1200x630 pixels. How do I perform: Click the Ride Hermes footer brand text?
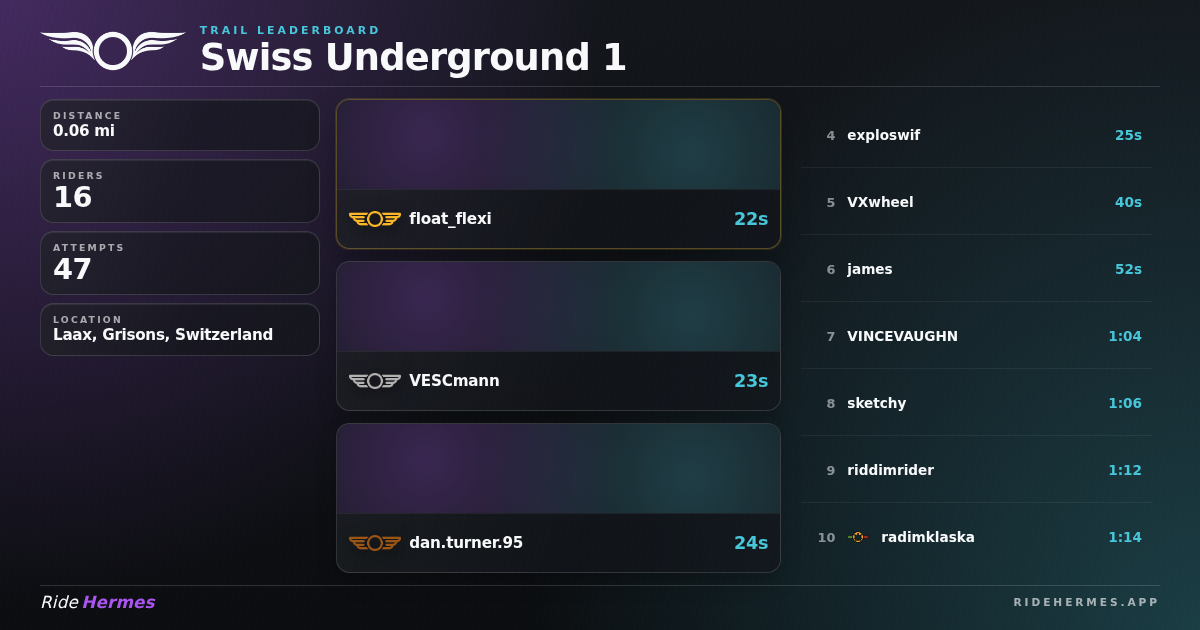98,602
